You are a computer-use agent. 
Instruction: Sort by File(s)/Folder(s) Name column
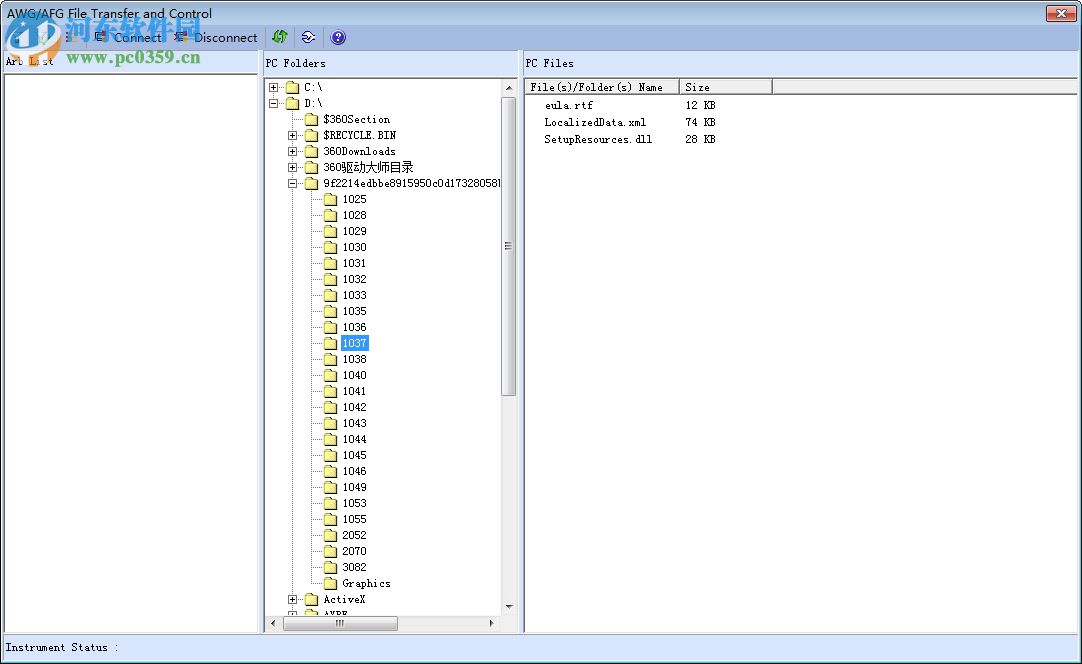coord(602,87)
